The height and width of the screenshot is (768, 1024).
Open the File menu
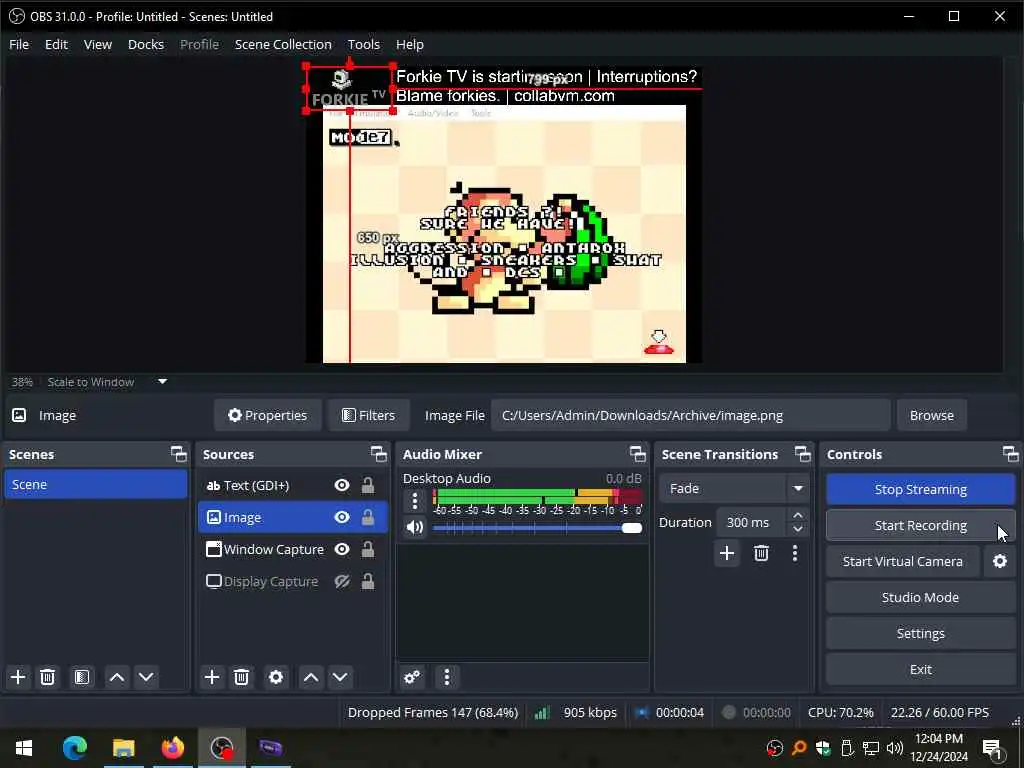point(19,44)
